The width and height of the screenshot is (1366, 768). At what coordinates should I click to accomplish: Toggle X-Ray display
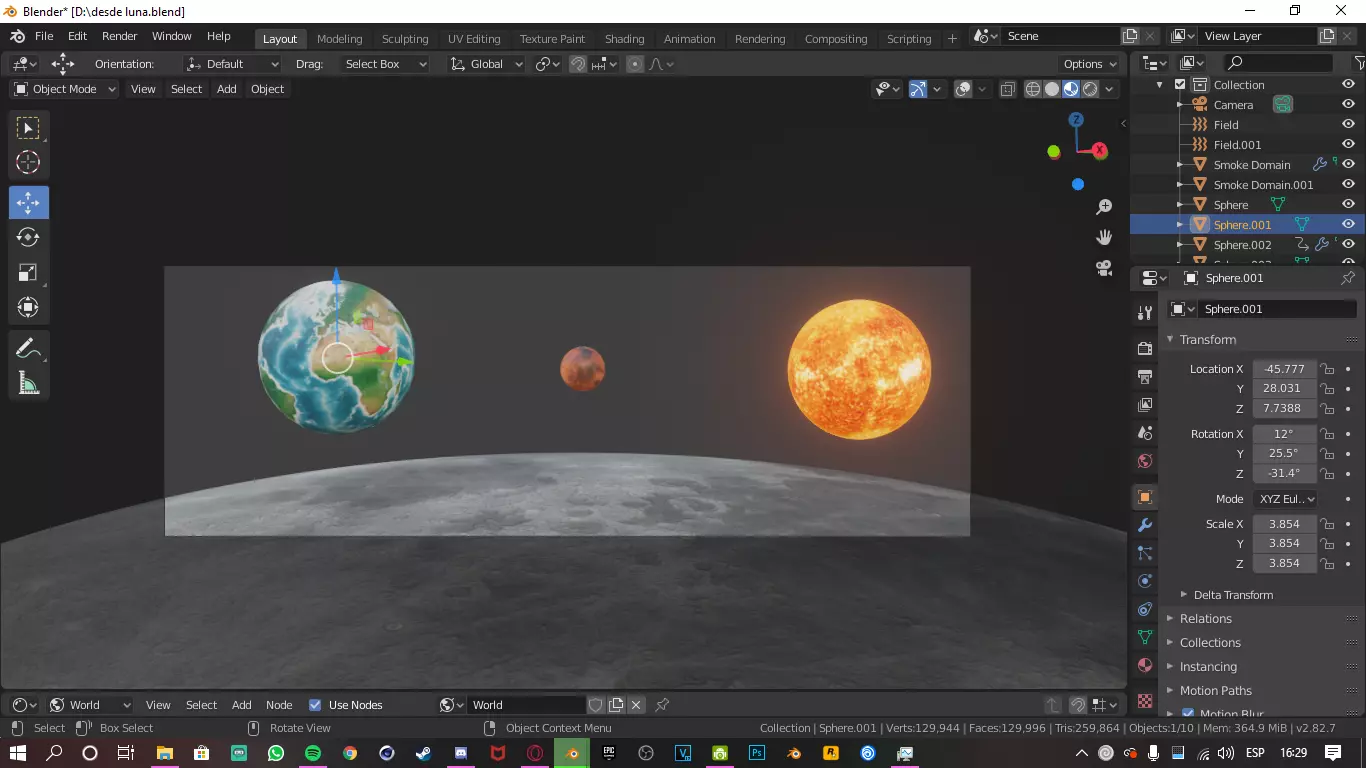[x=1007, y=89]
